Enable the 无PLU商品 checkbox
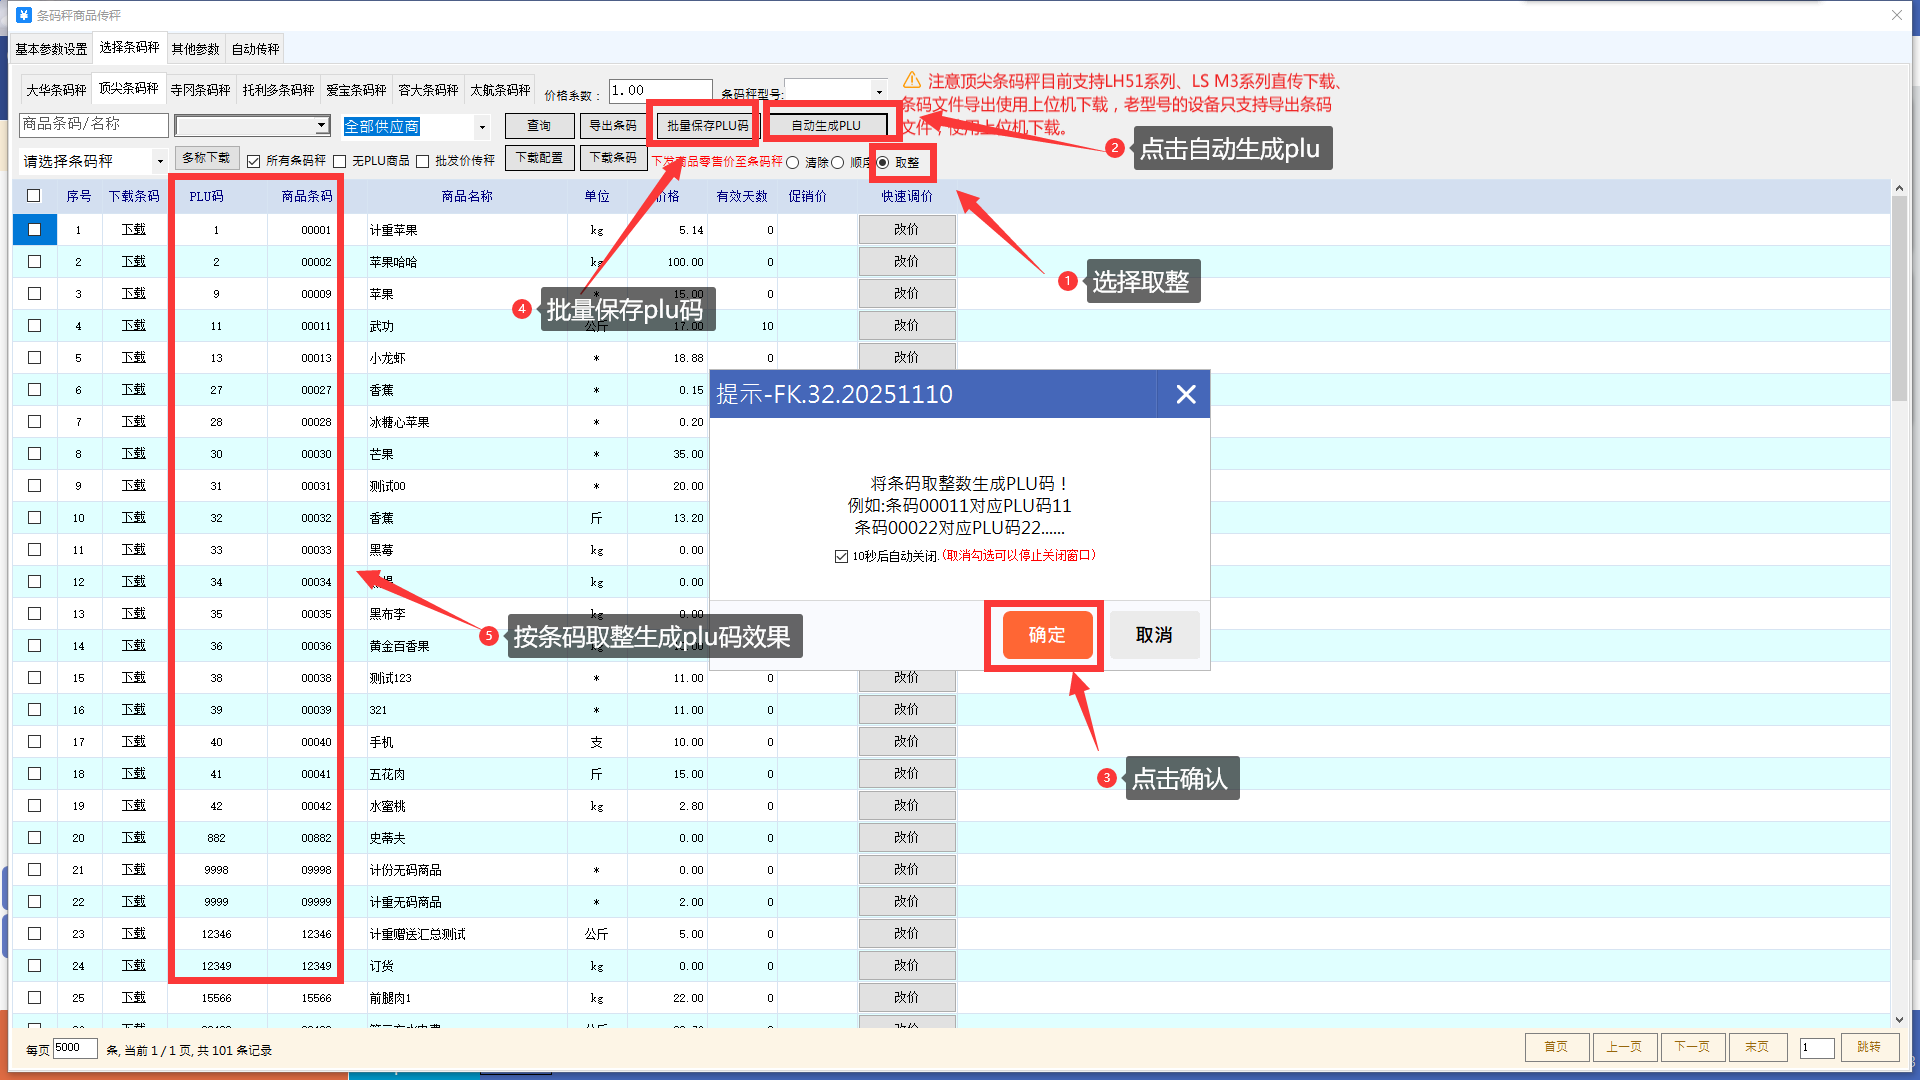The image size is (1920, 1080). point(340,161)
